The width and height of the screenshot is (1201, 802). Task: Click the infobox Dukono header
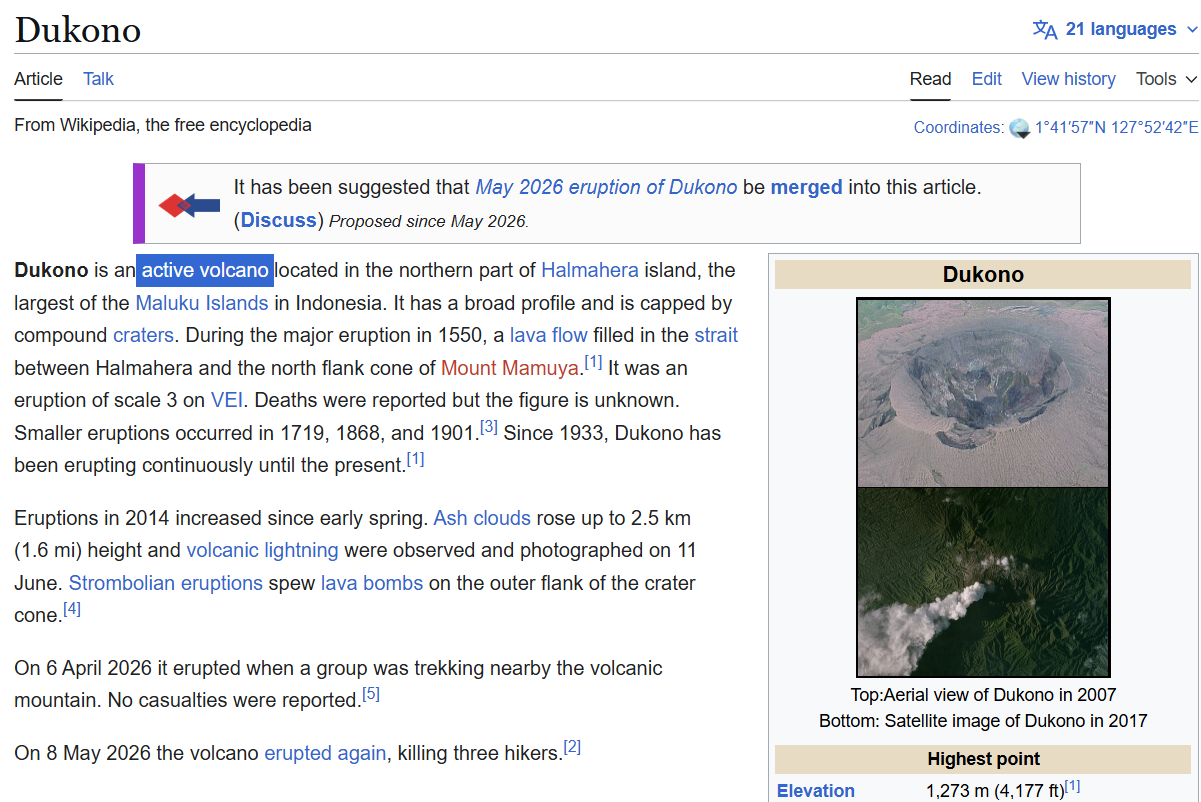[x=983, y=275]
